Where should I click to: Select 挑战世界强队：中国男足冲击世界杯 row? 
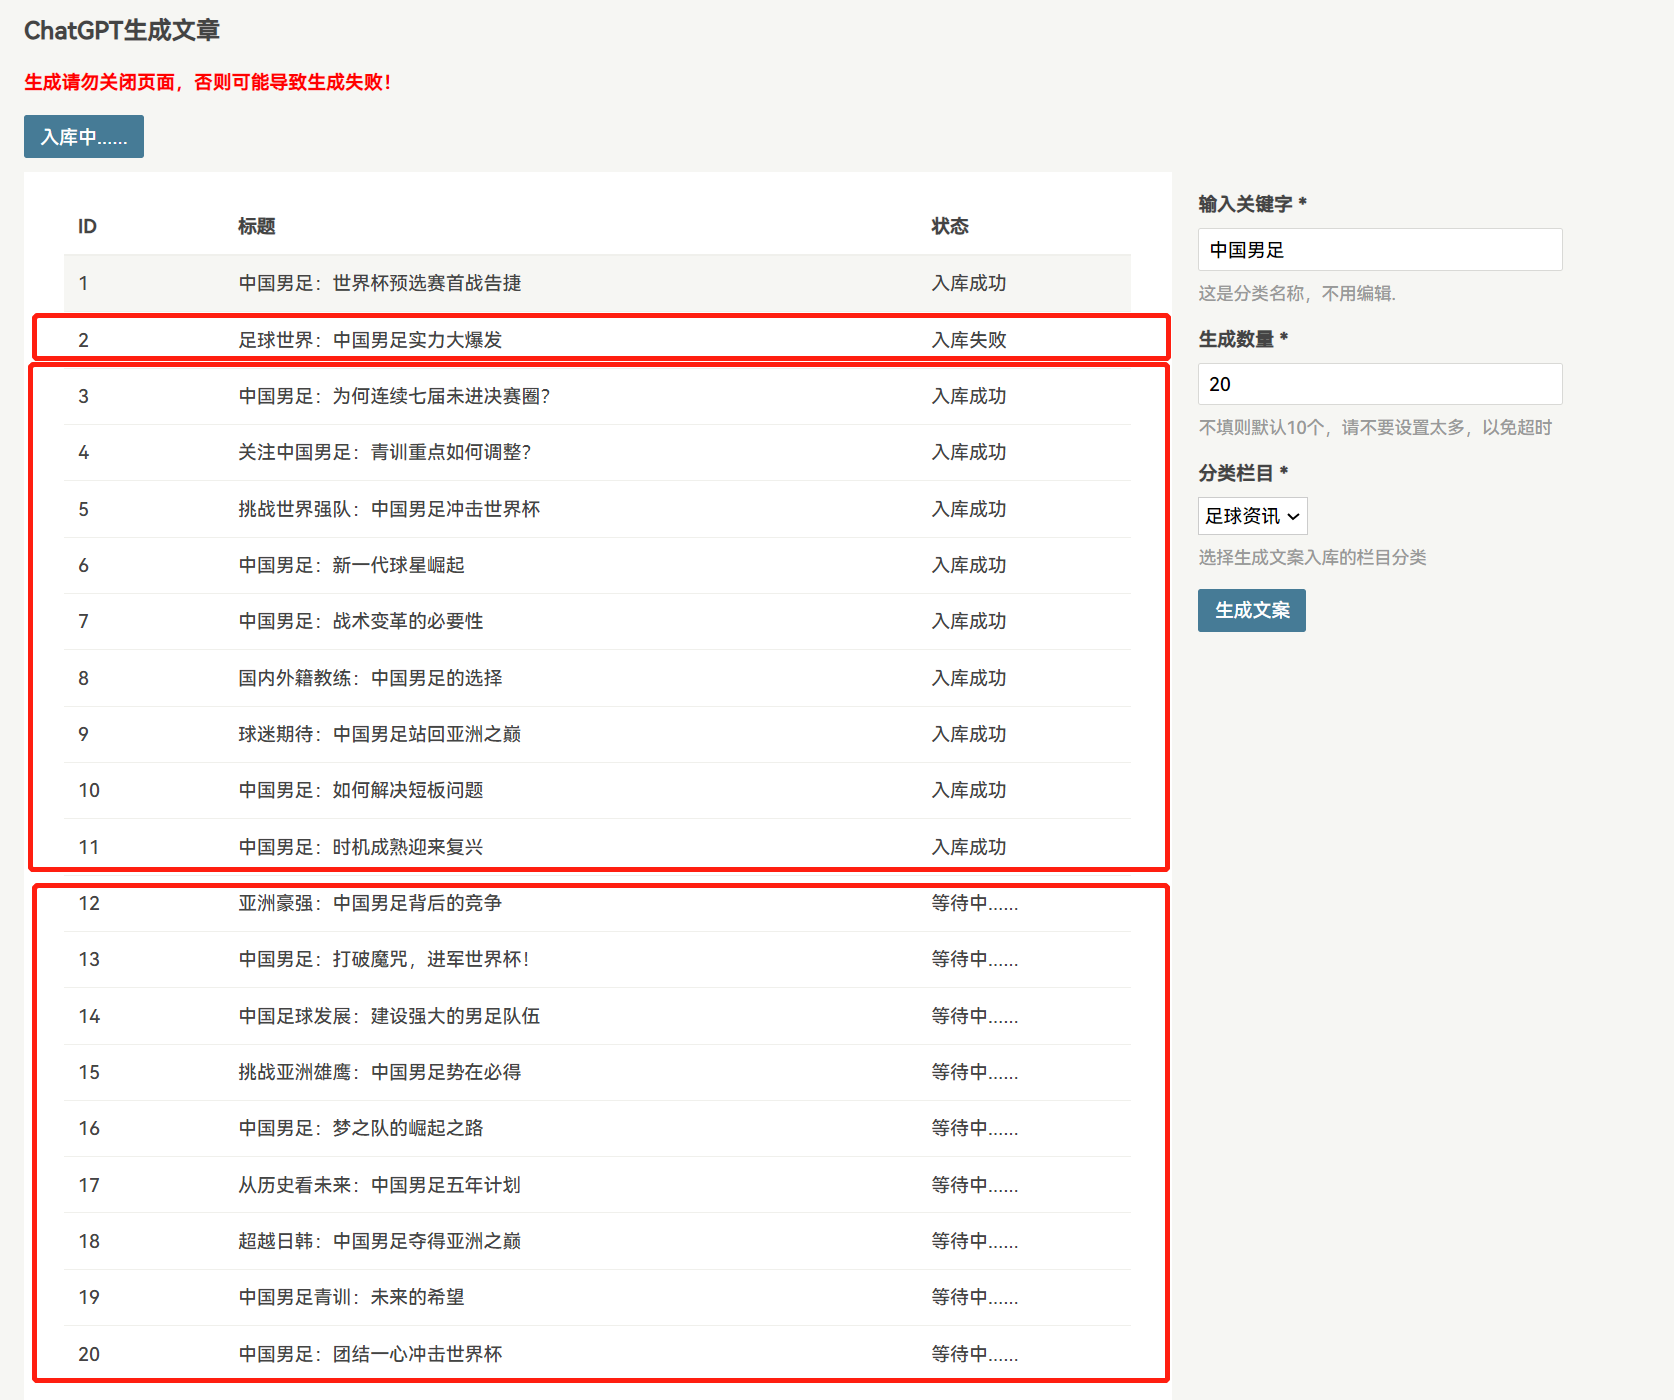click(x=389, y=509)
